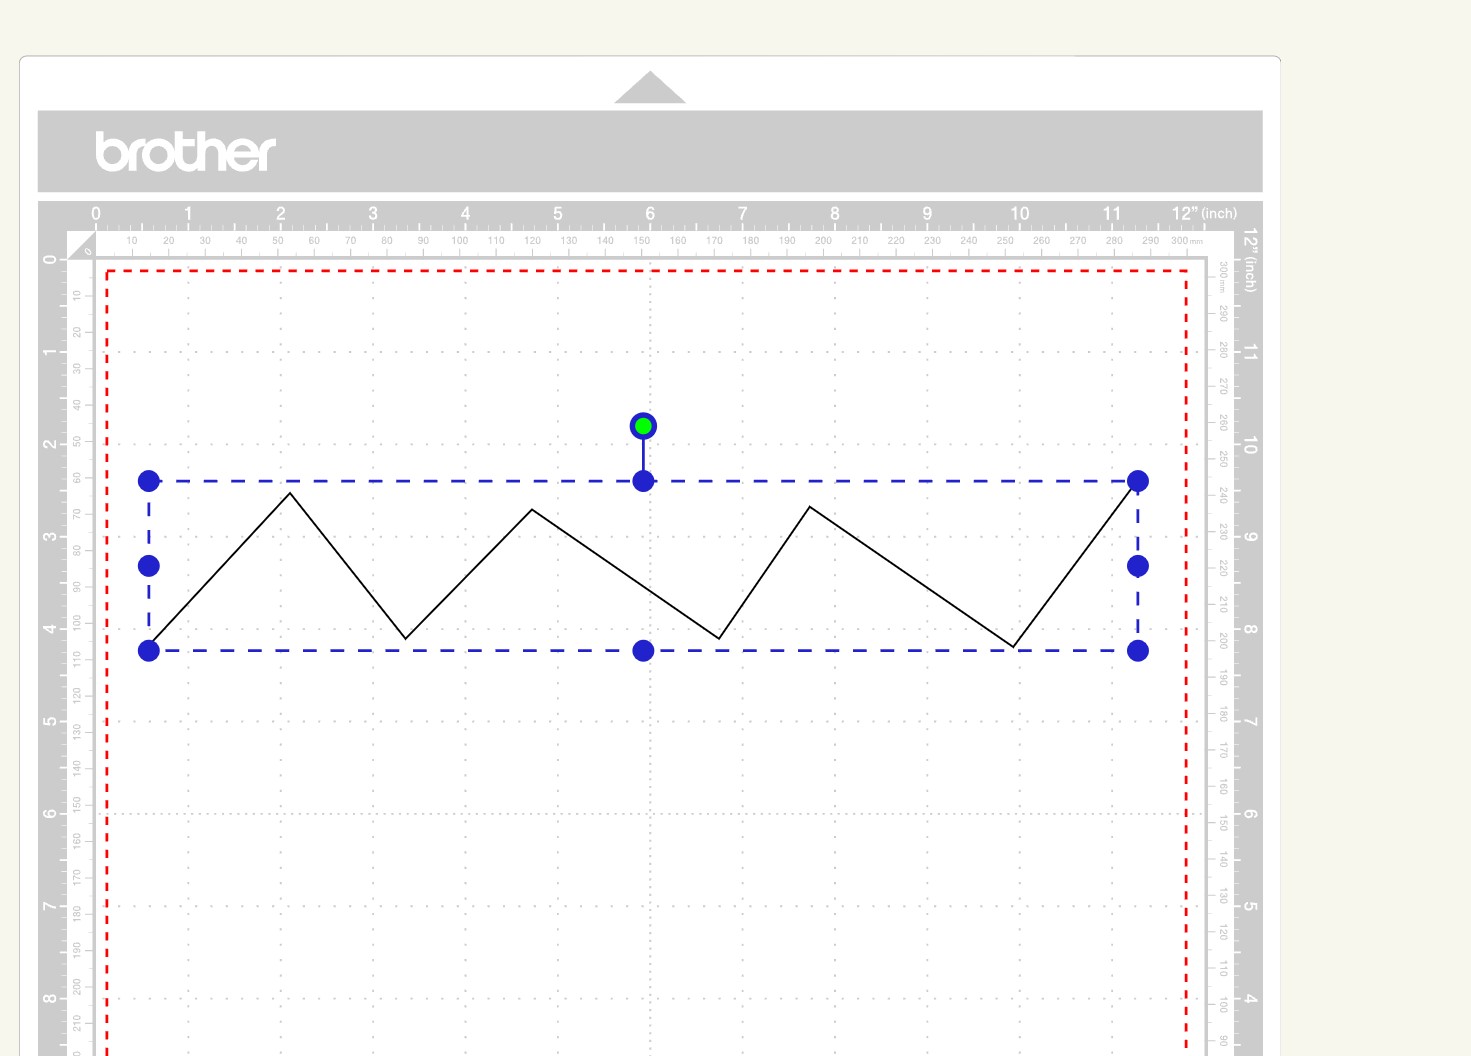The width and height of the screenshot is (1471, 1056).
Task: Click the bottom-right blue selection handle
Action: pyautogui.click(x=1139, y=650)
